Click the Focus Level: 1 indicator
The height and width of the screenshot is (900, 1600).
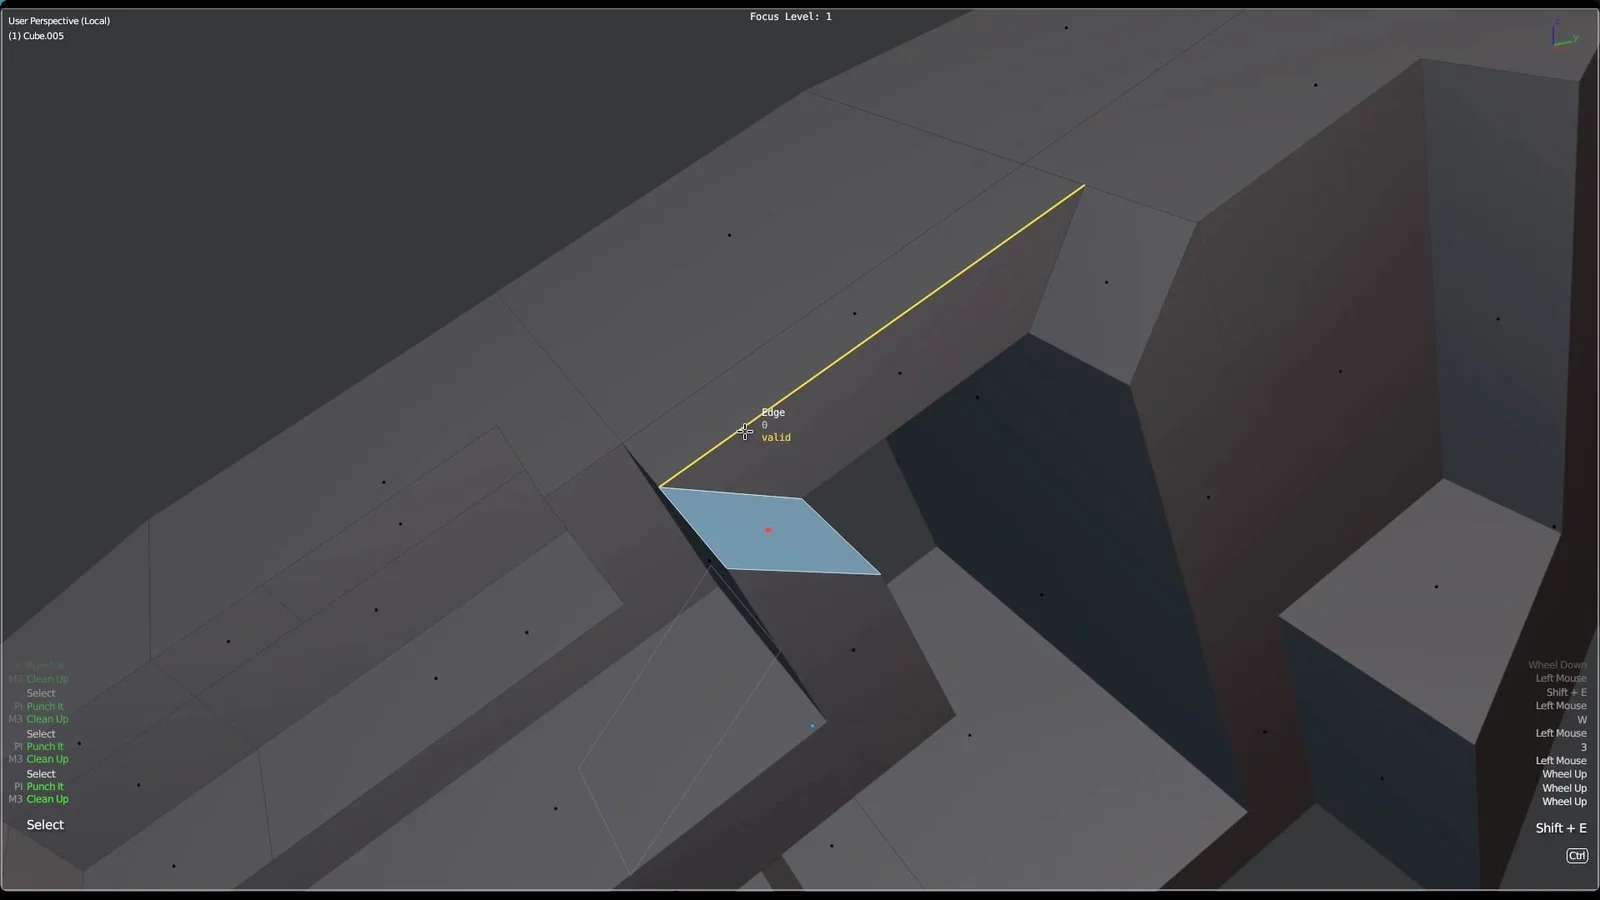point(790,16)
